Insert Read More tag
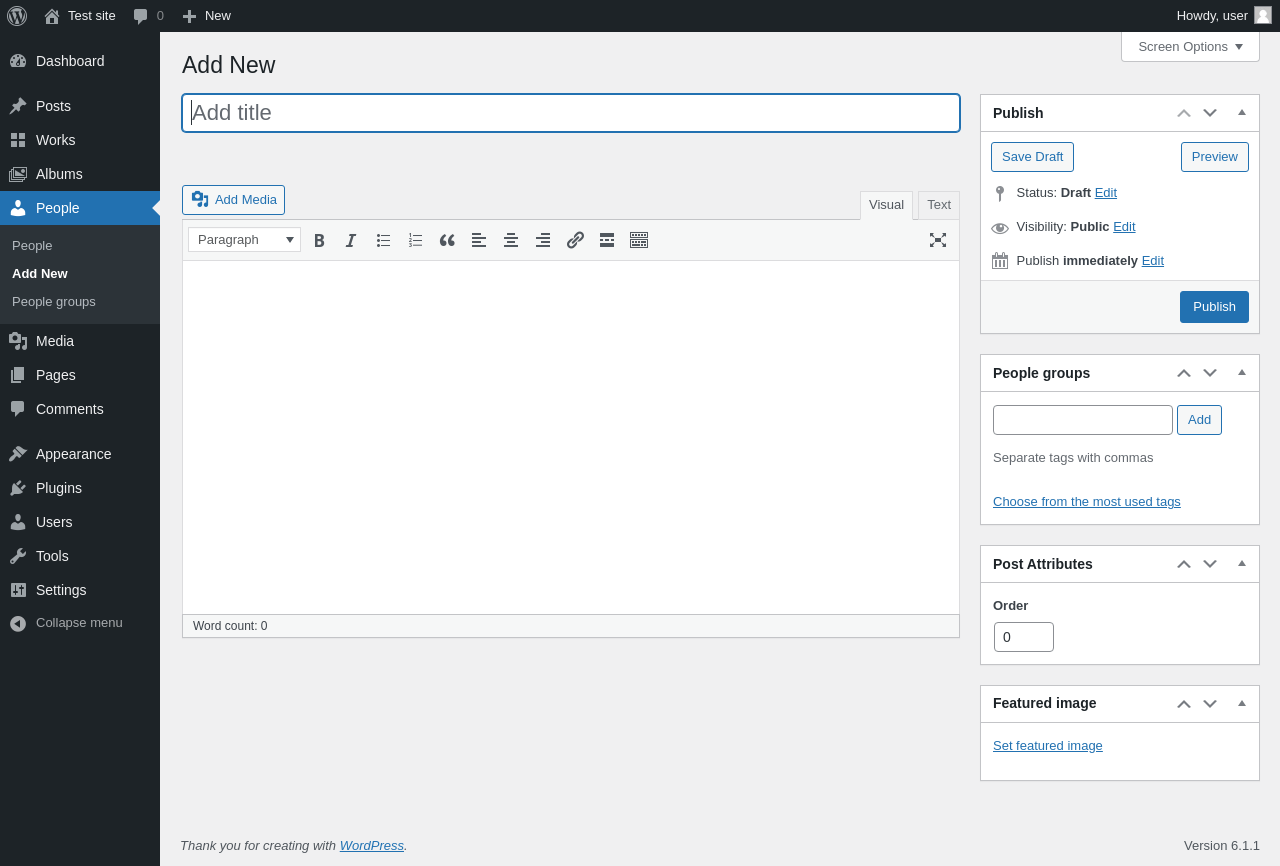Viewport: 1280px width, 866px height. [x=607, y=240]
